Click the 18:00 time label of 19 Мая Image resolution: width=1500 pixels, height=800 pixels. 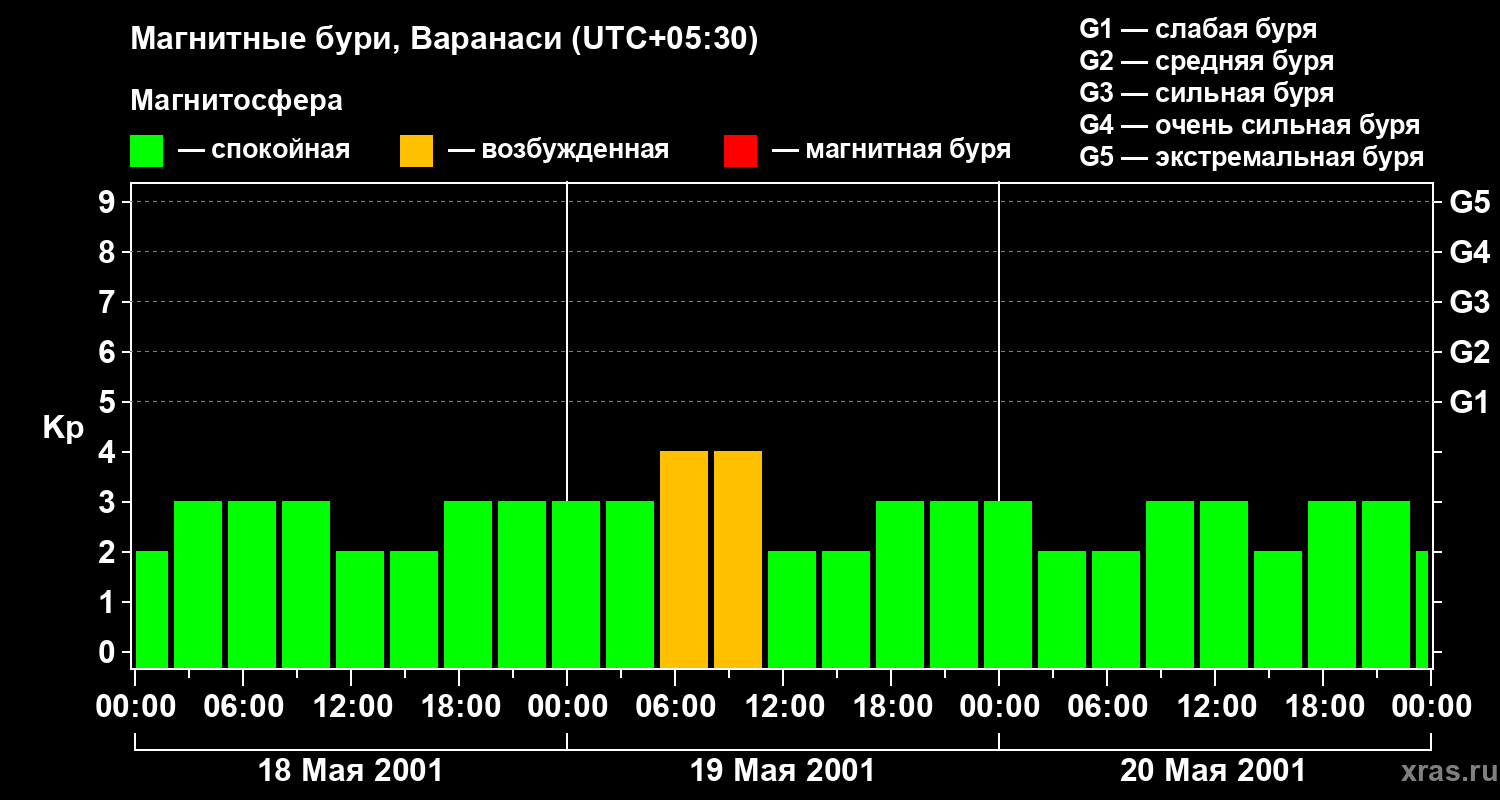pos(891,707)
